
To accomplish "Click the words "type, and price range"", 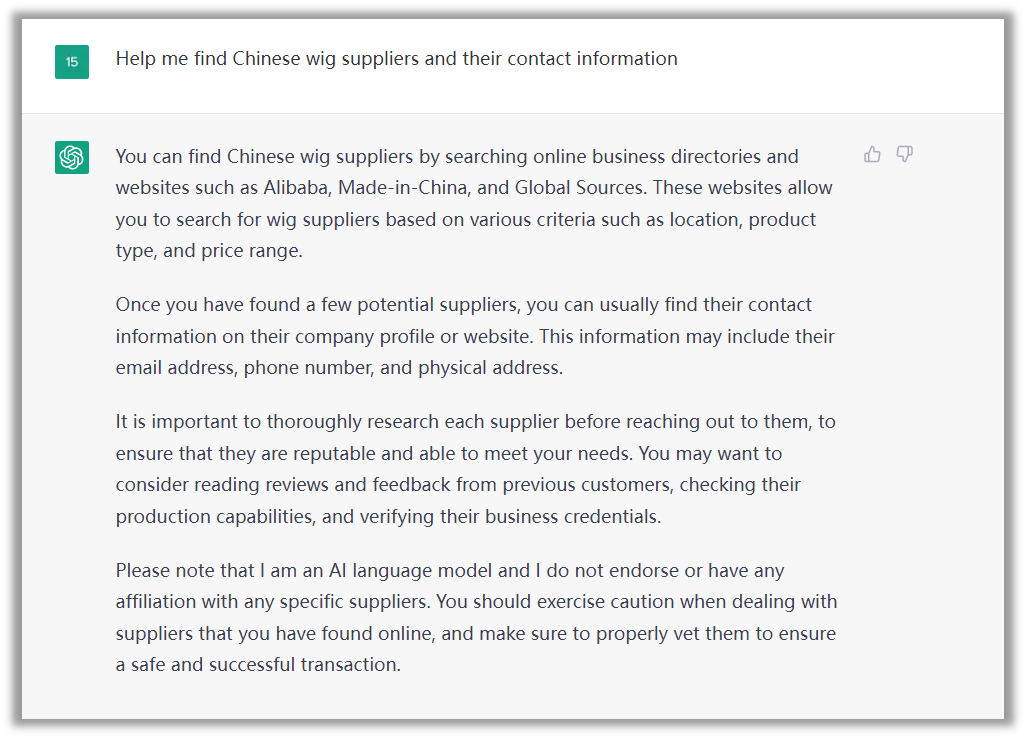I will [209, 251].
